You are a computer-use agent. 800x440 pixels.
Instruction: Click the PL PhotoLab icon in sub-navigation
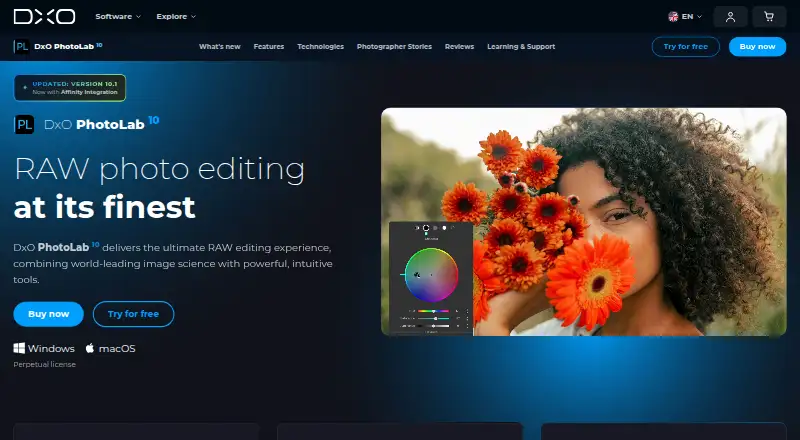click(21, 46)
